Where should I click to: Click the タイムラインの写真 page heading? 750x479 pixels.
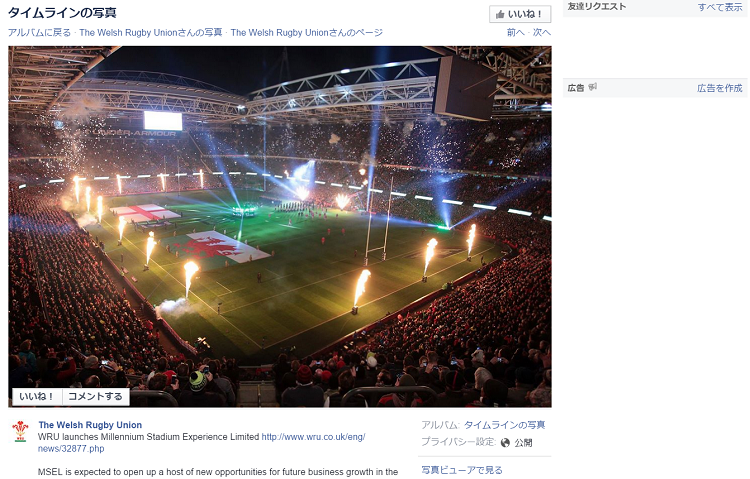62,13
